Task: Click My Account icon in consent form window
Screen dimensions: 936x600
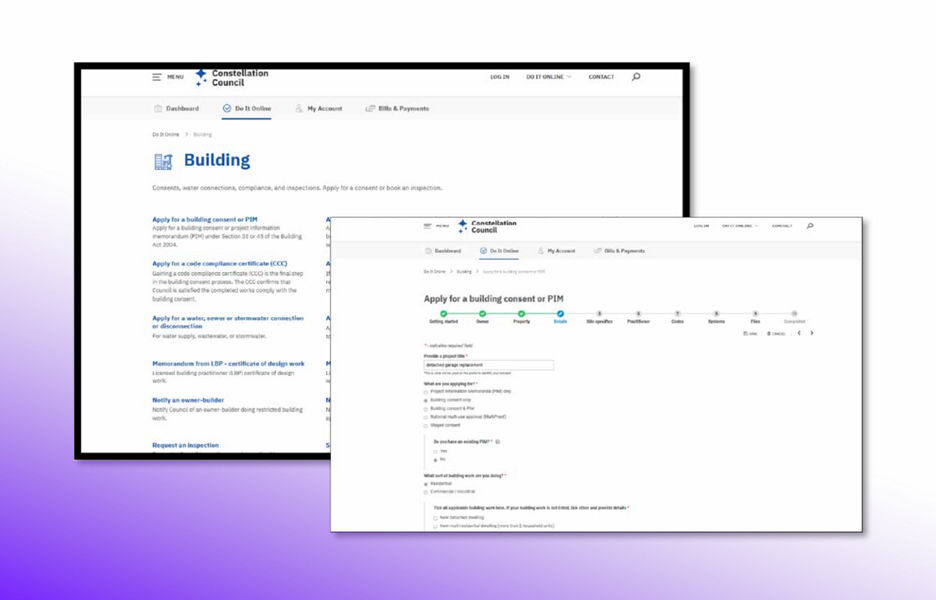Action: (x=541, y=251)
